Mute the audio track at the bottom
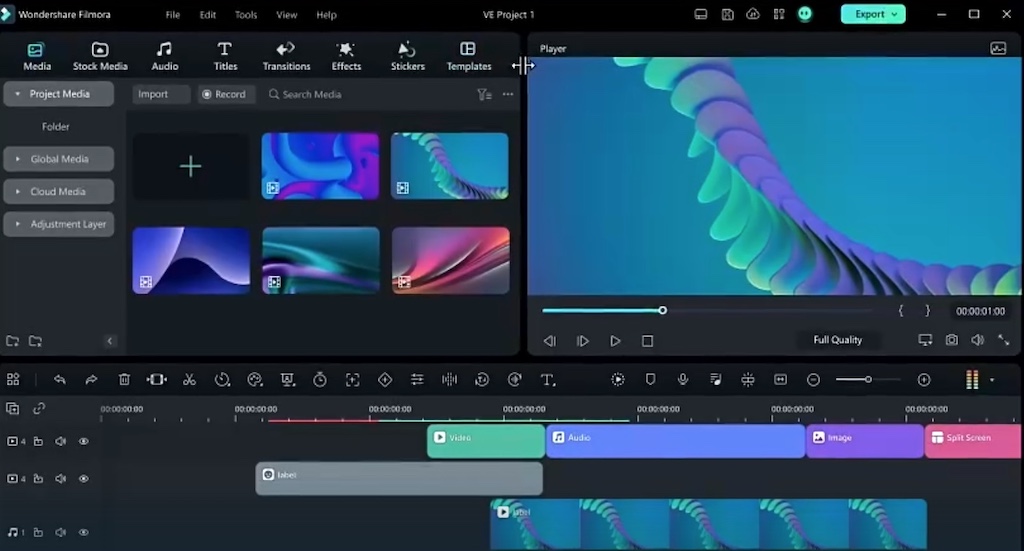This screenshot has width=1024, height=551. click(60, 532)
